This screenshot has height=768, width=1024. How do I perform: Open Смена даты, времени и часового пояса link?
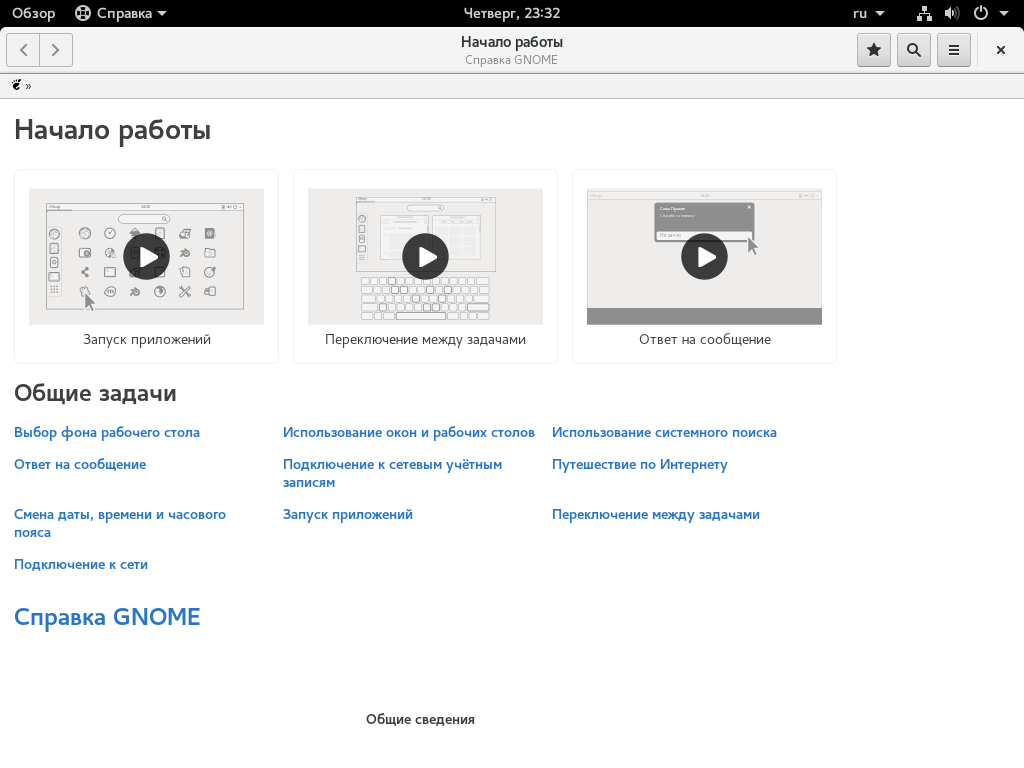(x=120, y=523)
